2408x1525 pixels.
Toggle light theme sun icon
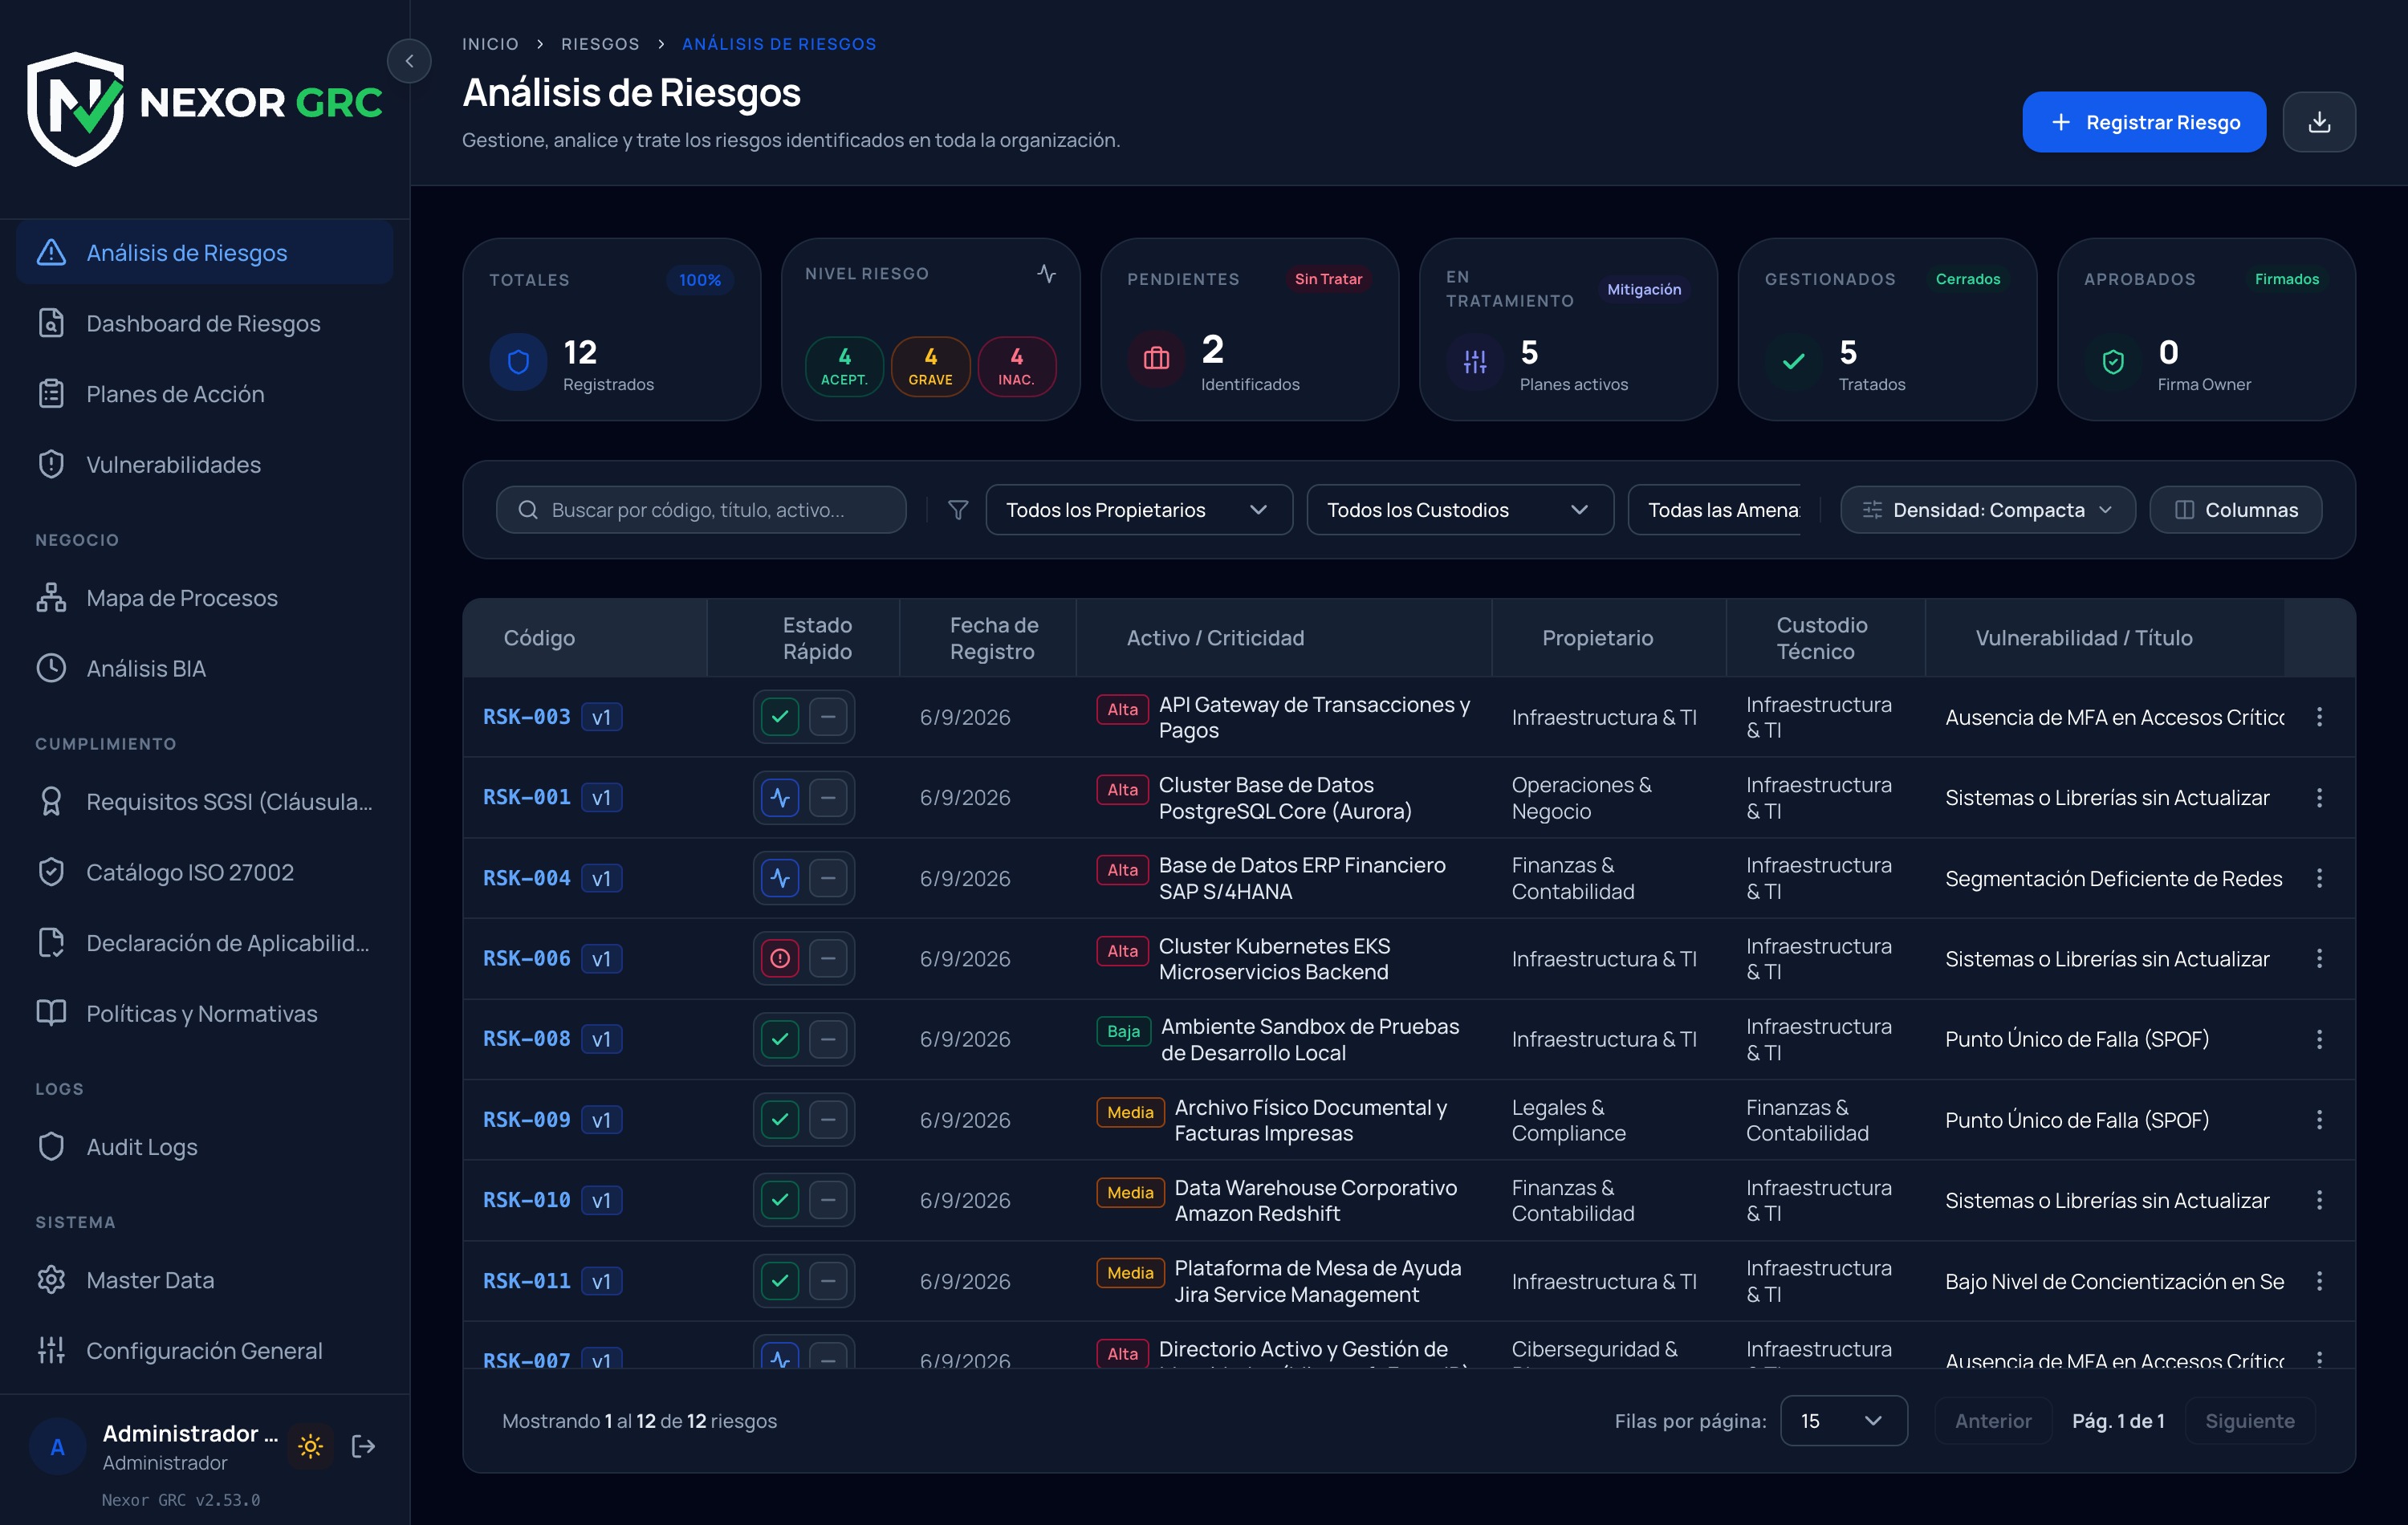311,1446
